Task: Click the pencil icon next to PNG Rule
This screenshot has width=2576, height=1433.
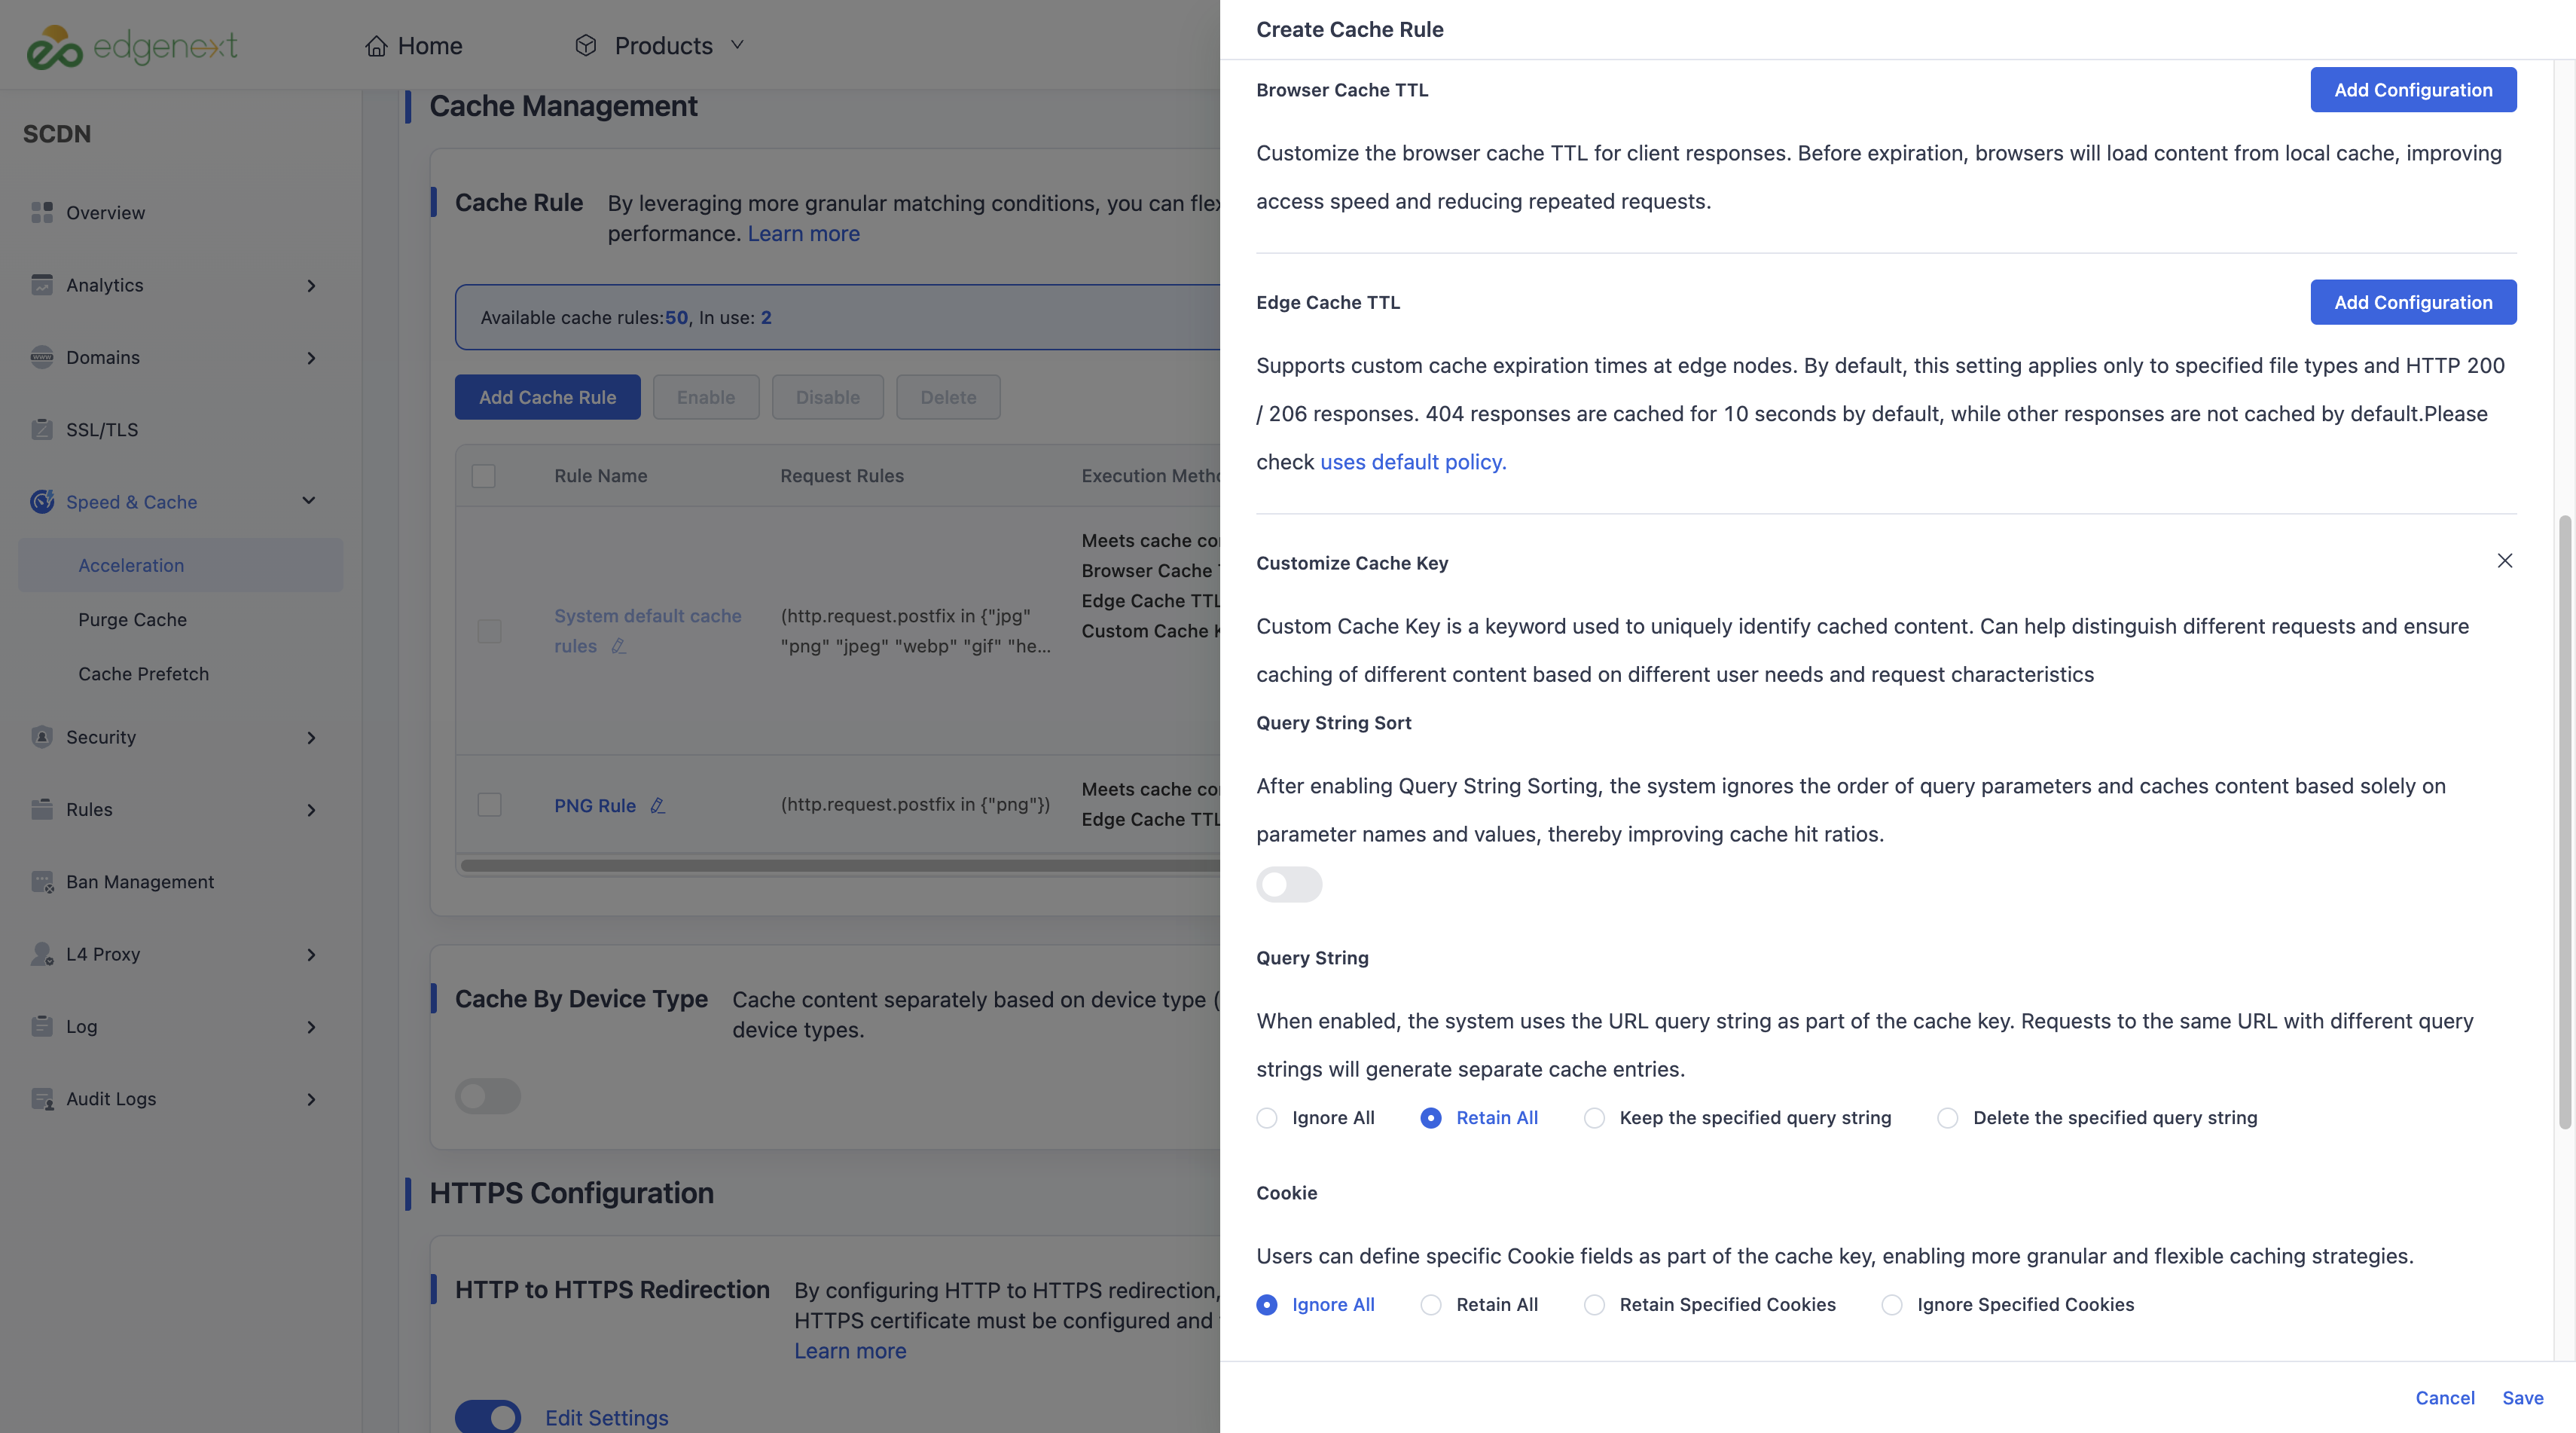Action: pyautogui.click(x=657, y=805)
